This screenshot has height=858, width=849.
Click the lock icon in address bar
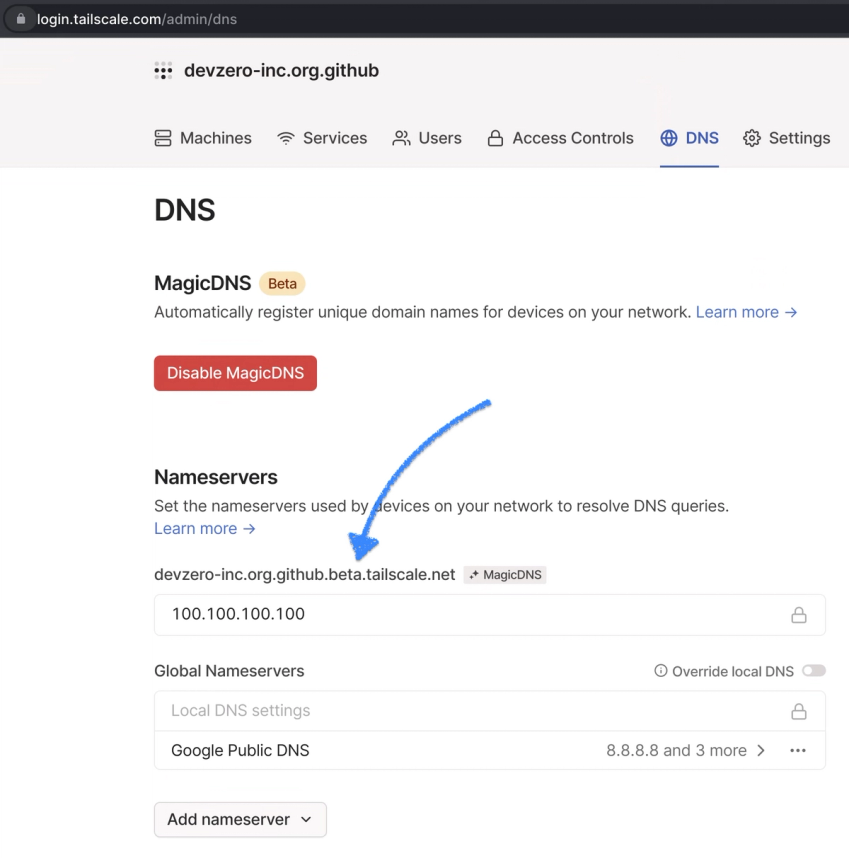21,19
